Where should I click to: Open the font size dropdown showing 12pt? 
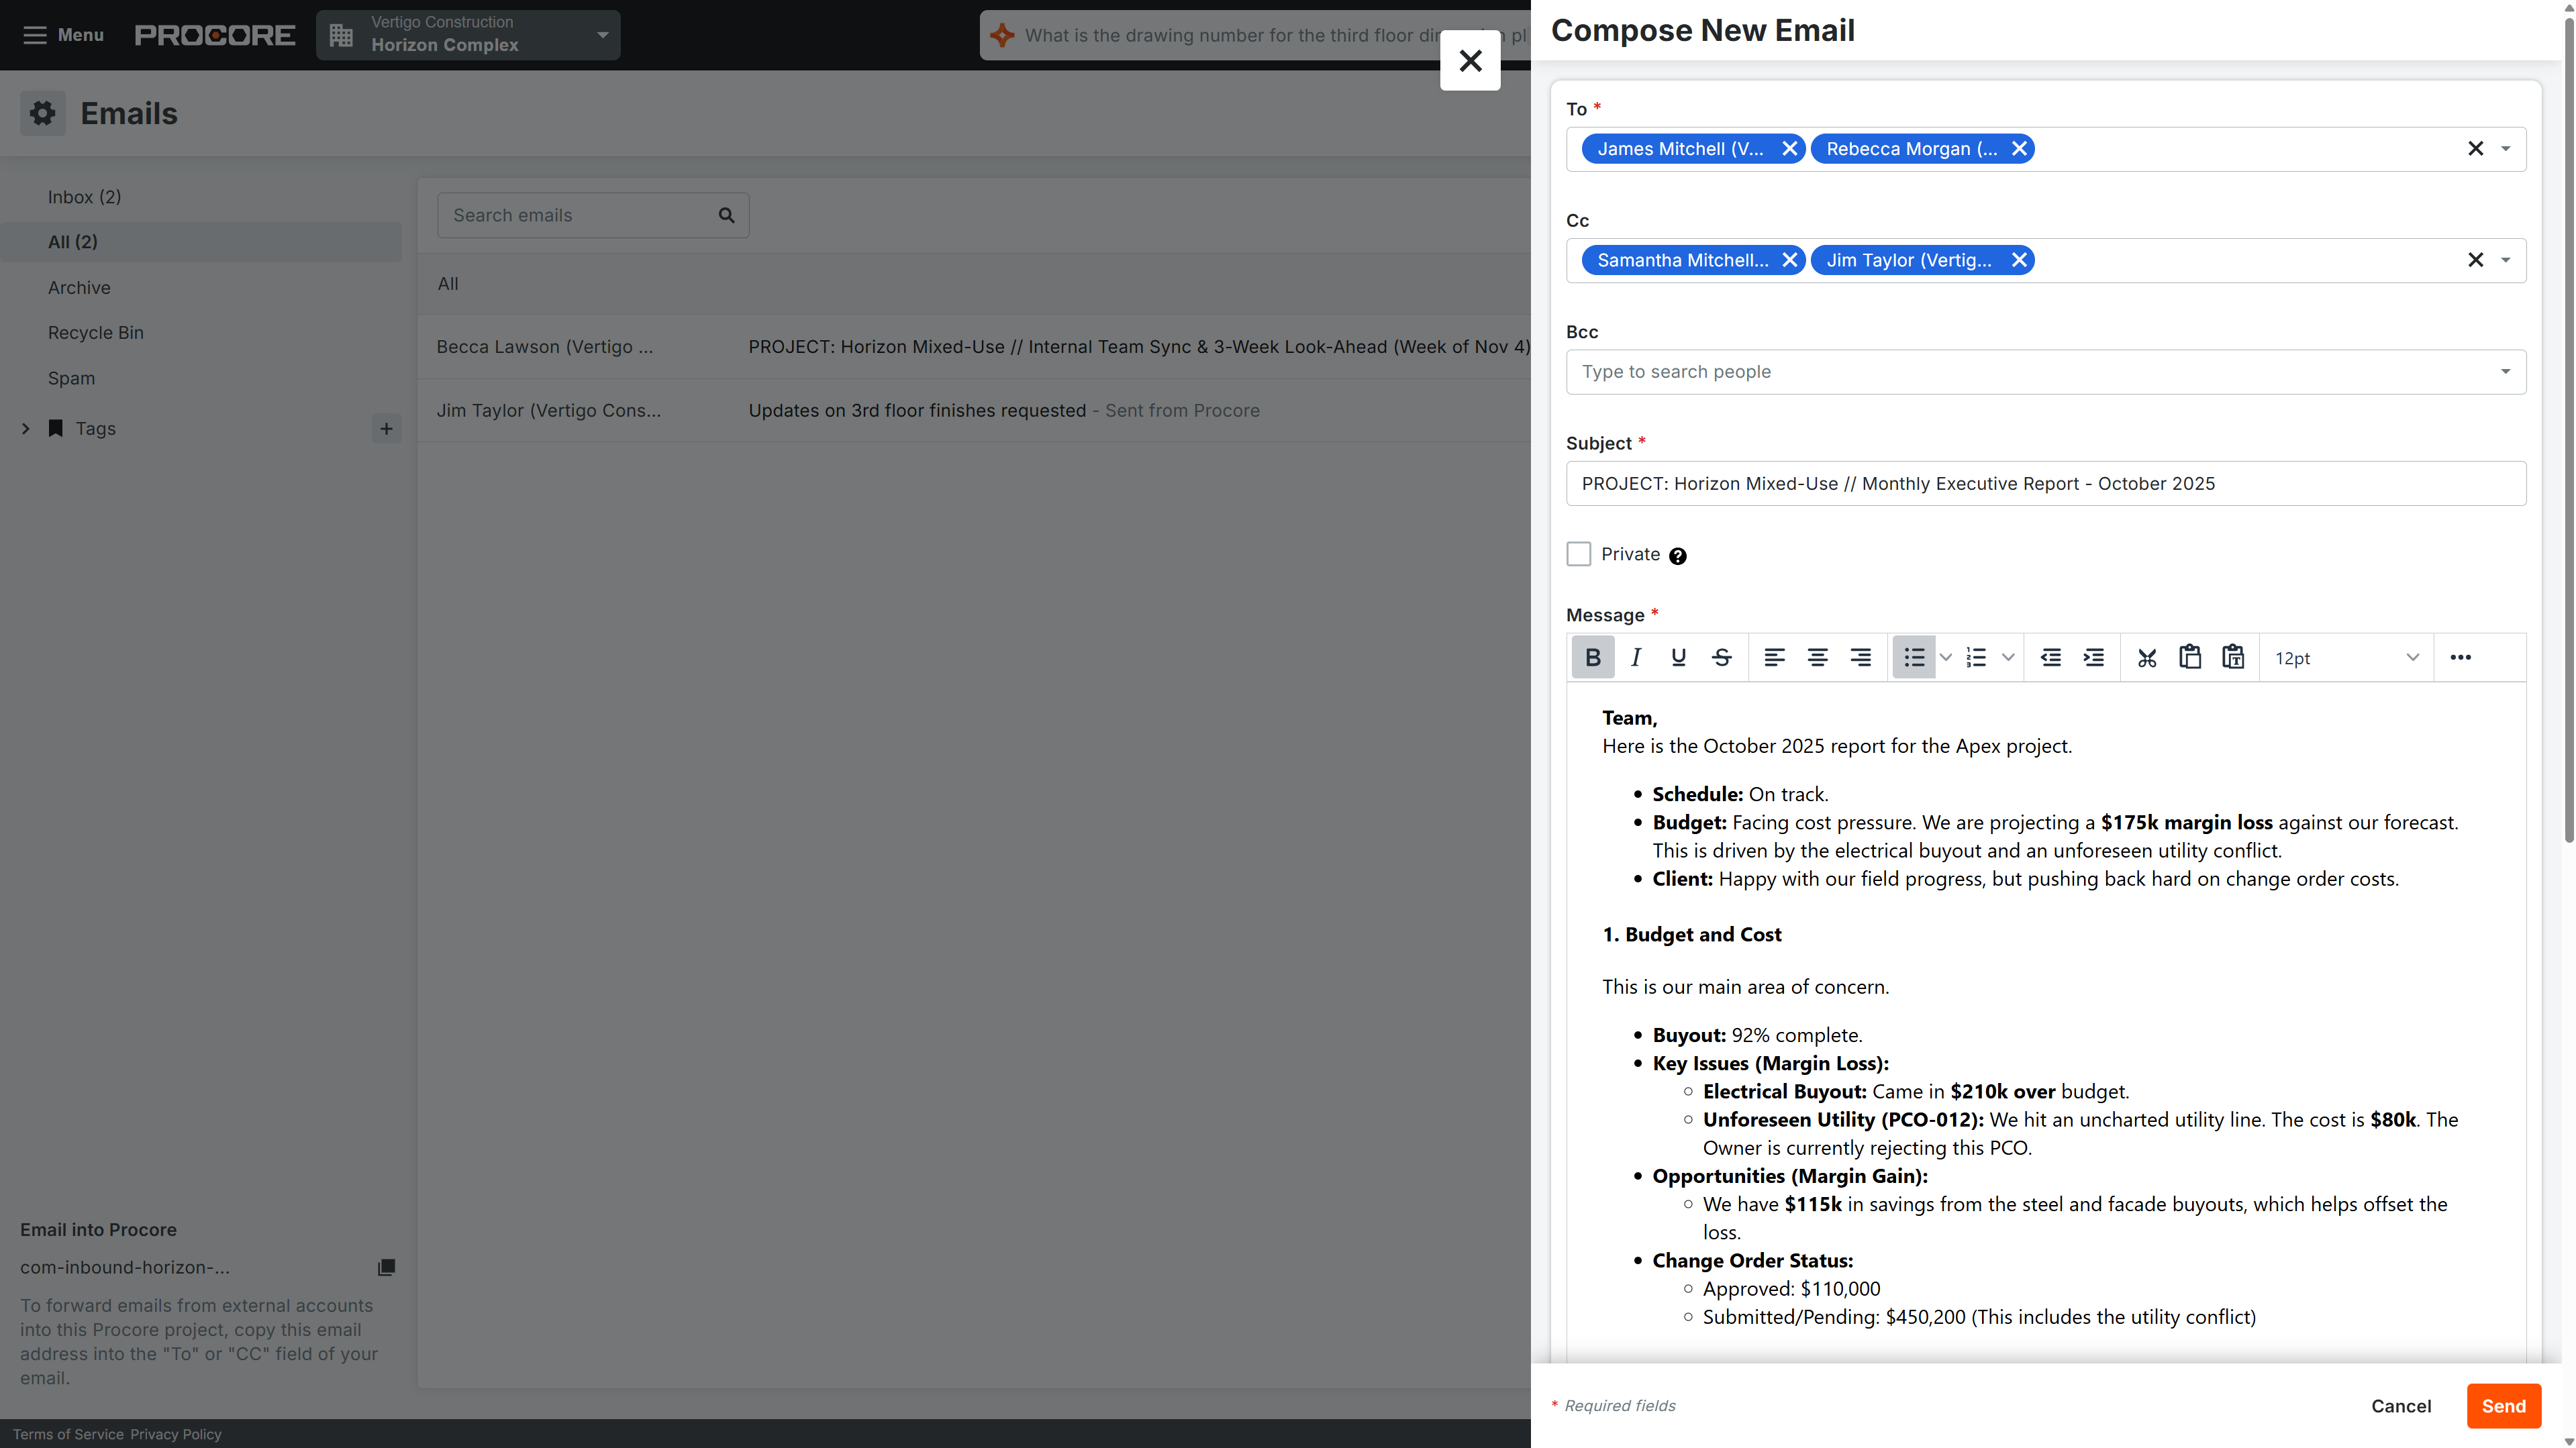(2345, 657)
